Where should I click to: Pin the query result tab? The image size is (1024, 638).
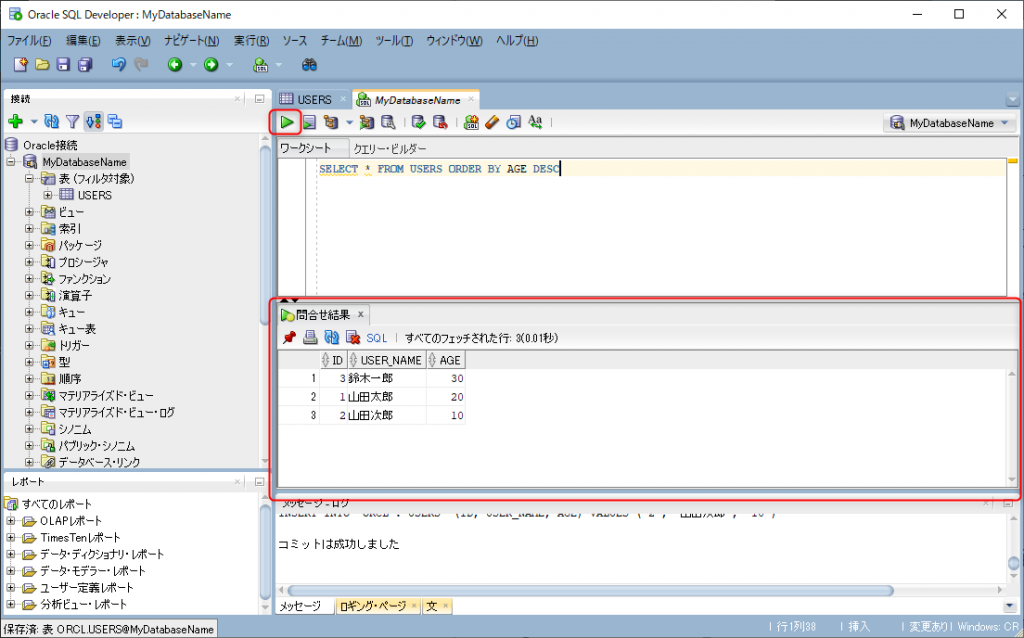point(289,338)
